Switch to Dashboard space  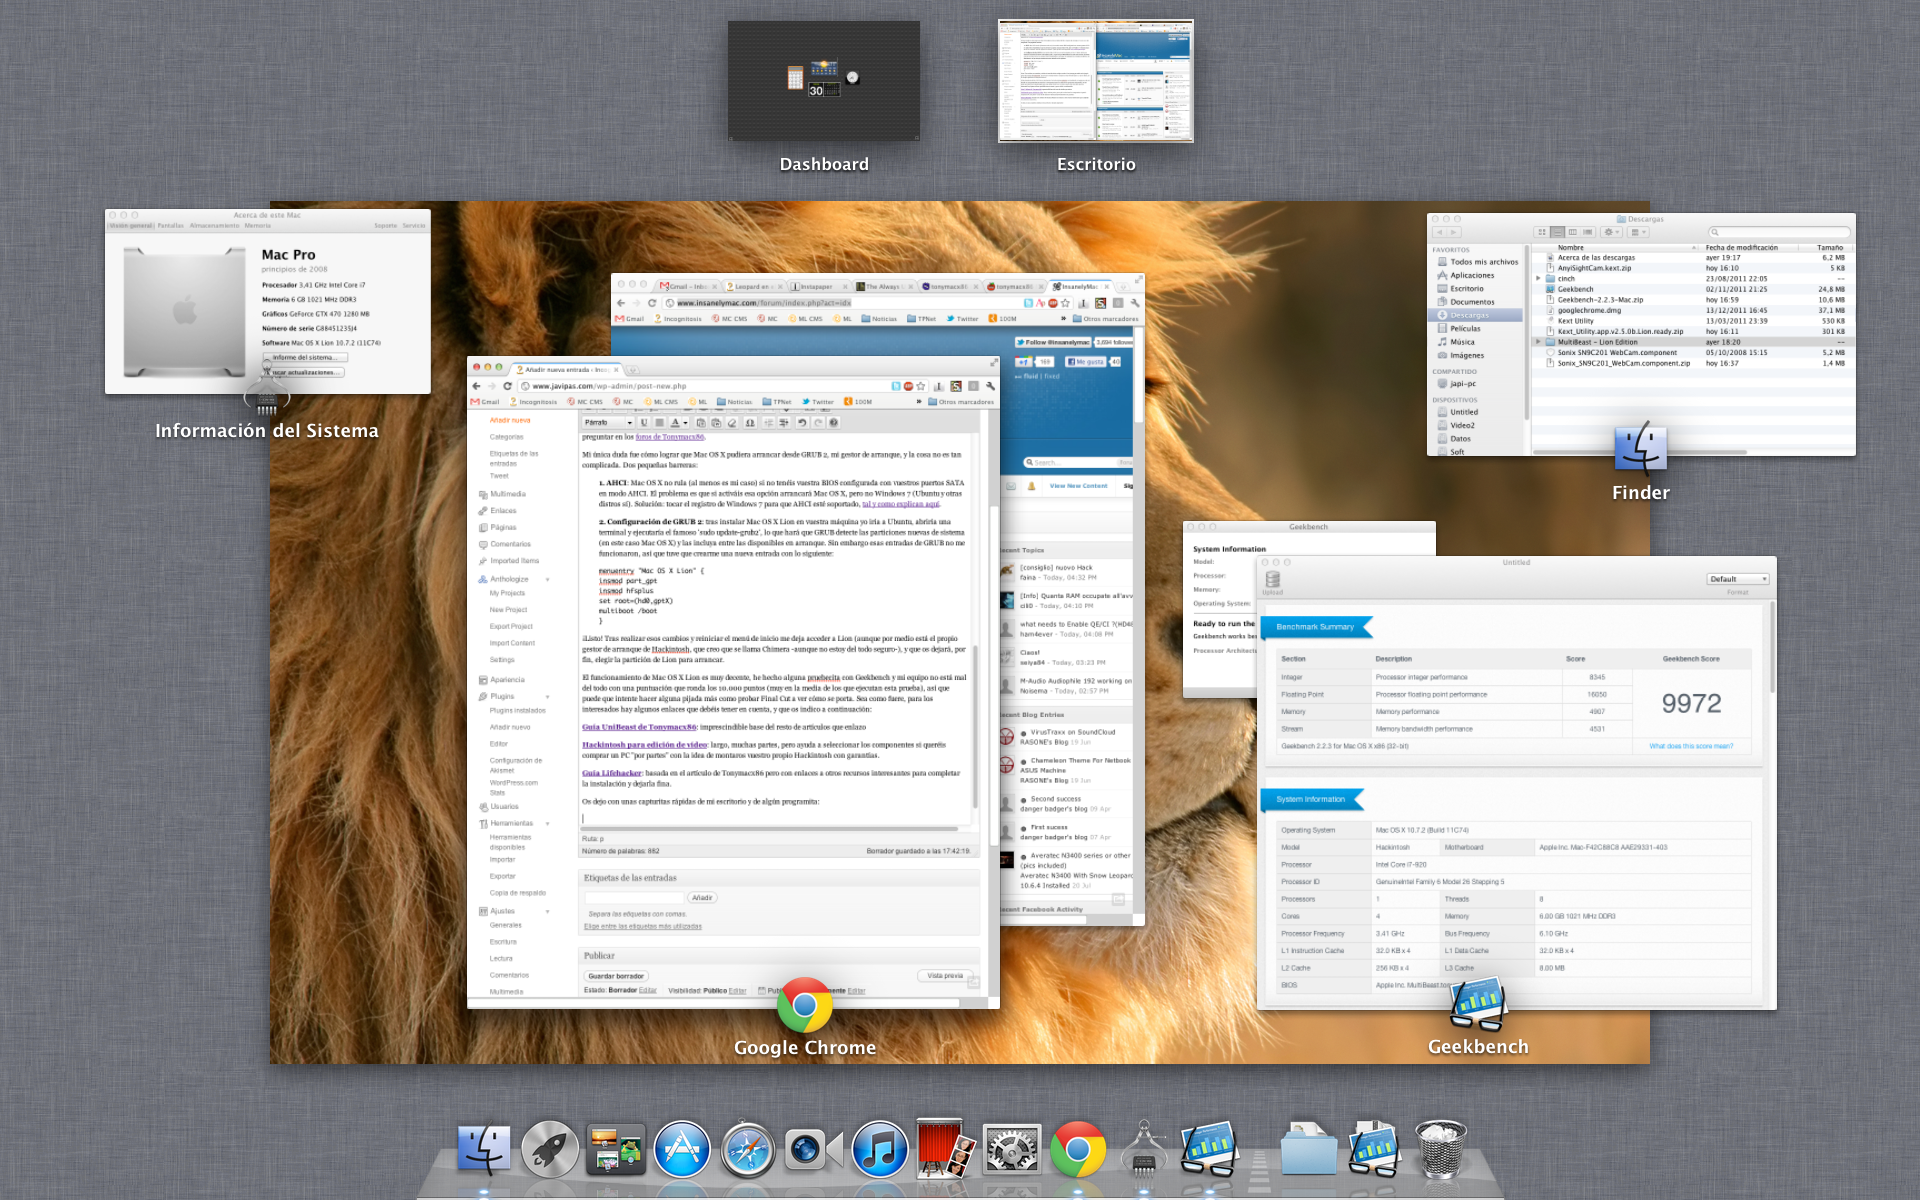pos(823,80)
